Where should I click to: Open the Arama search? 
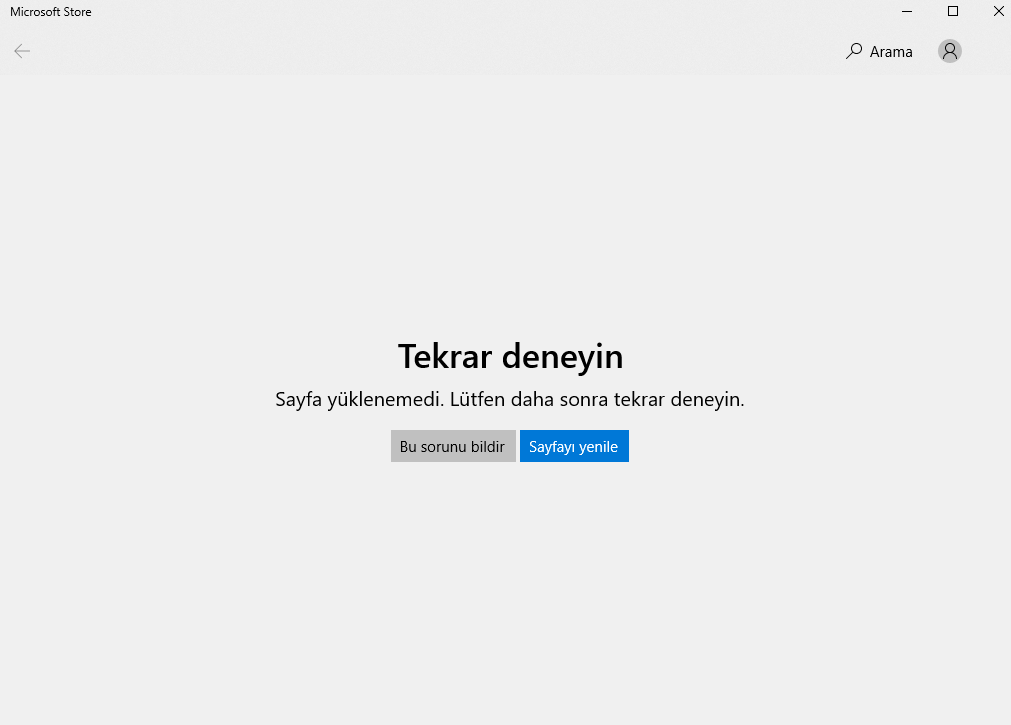pos(879,52)
